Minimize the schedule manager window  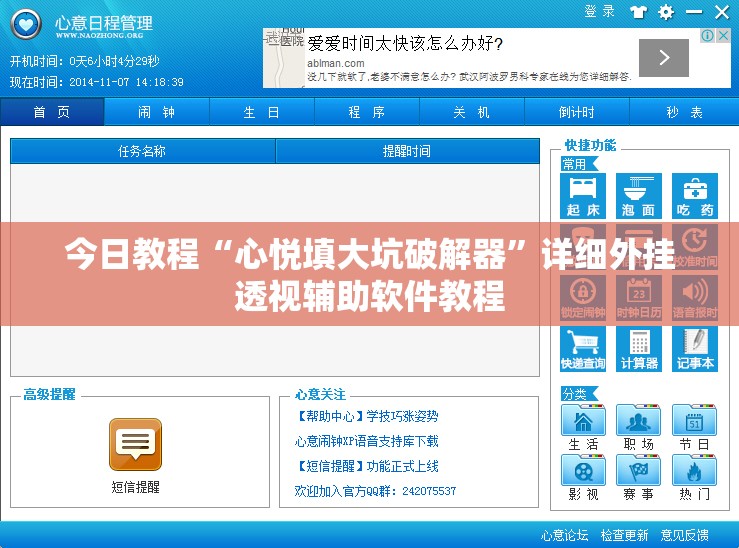click(x=694, y=12)
